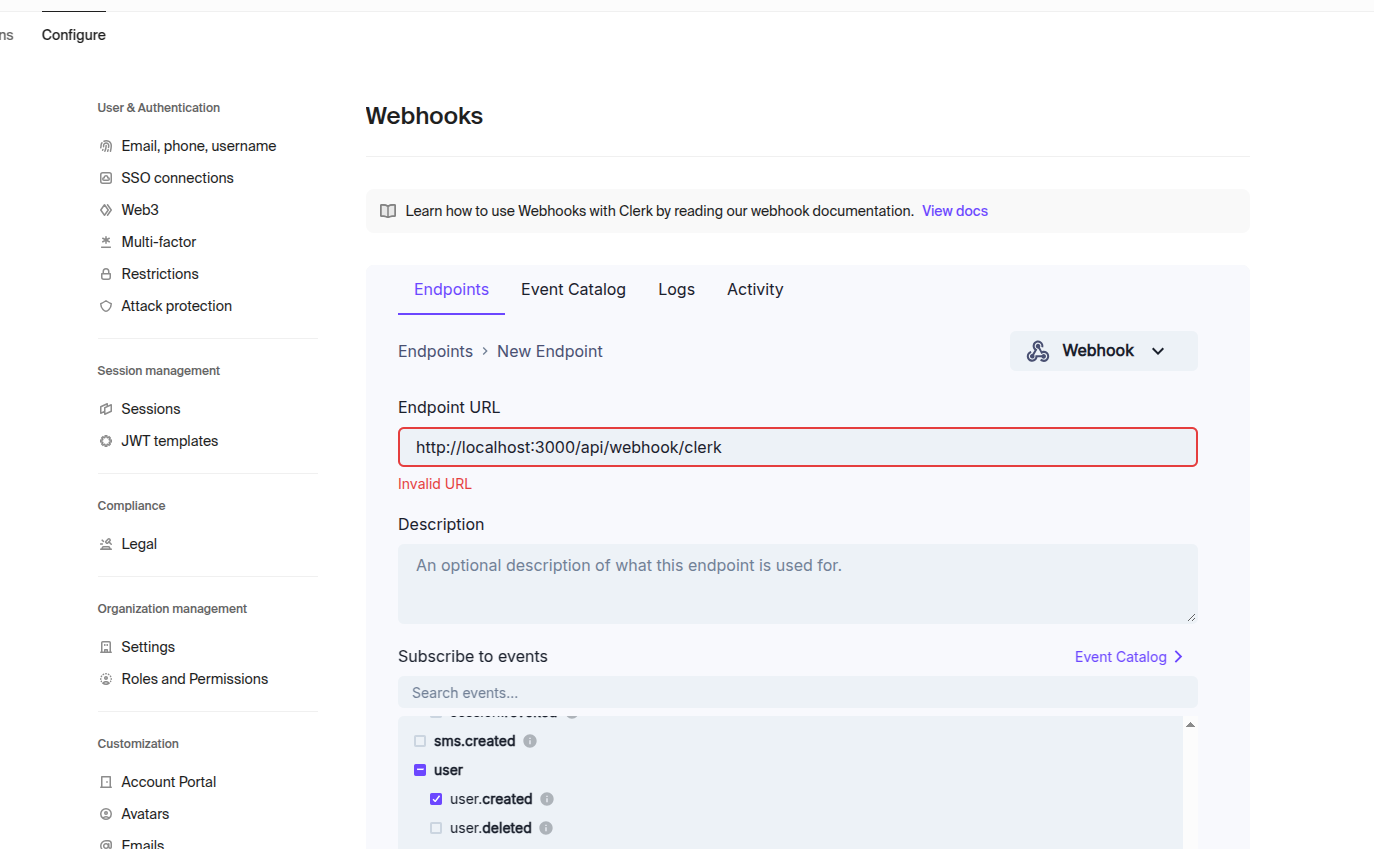Open organization Settings page
Screen dimensions: 1374x849
[148, 647]
